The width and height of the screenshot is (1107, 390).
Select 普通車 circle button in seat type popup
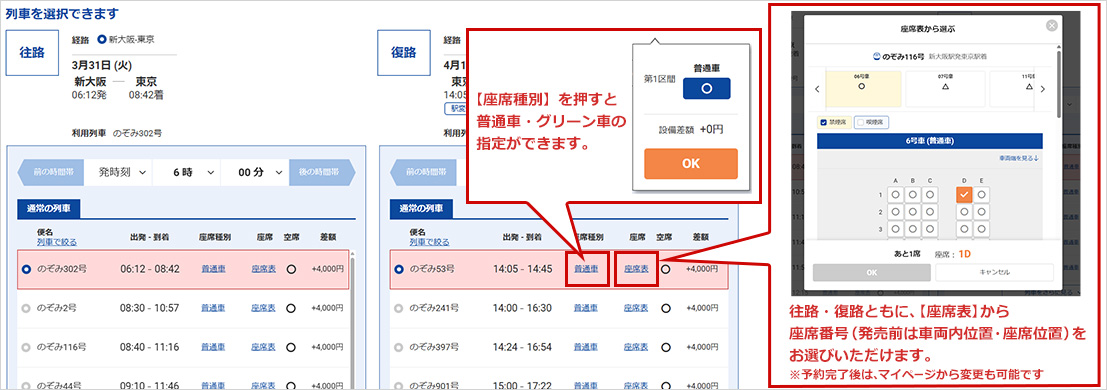click(706, 88)
